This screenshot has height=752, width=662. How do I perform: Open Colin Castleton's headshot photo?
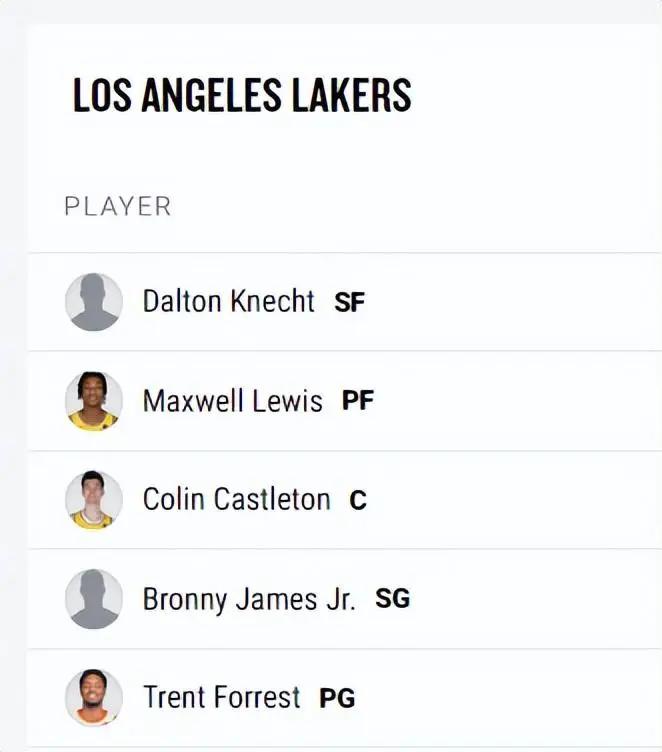pos(94,500)
